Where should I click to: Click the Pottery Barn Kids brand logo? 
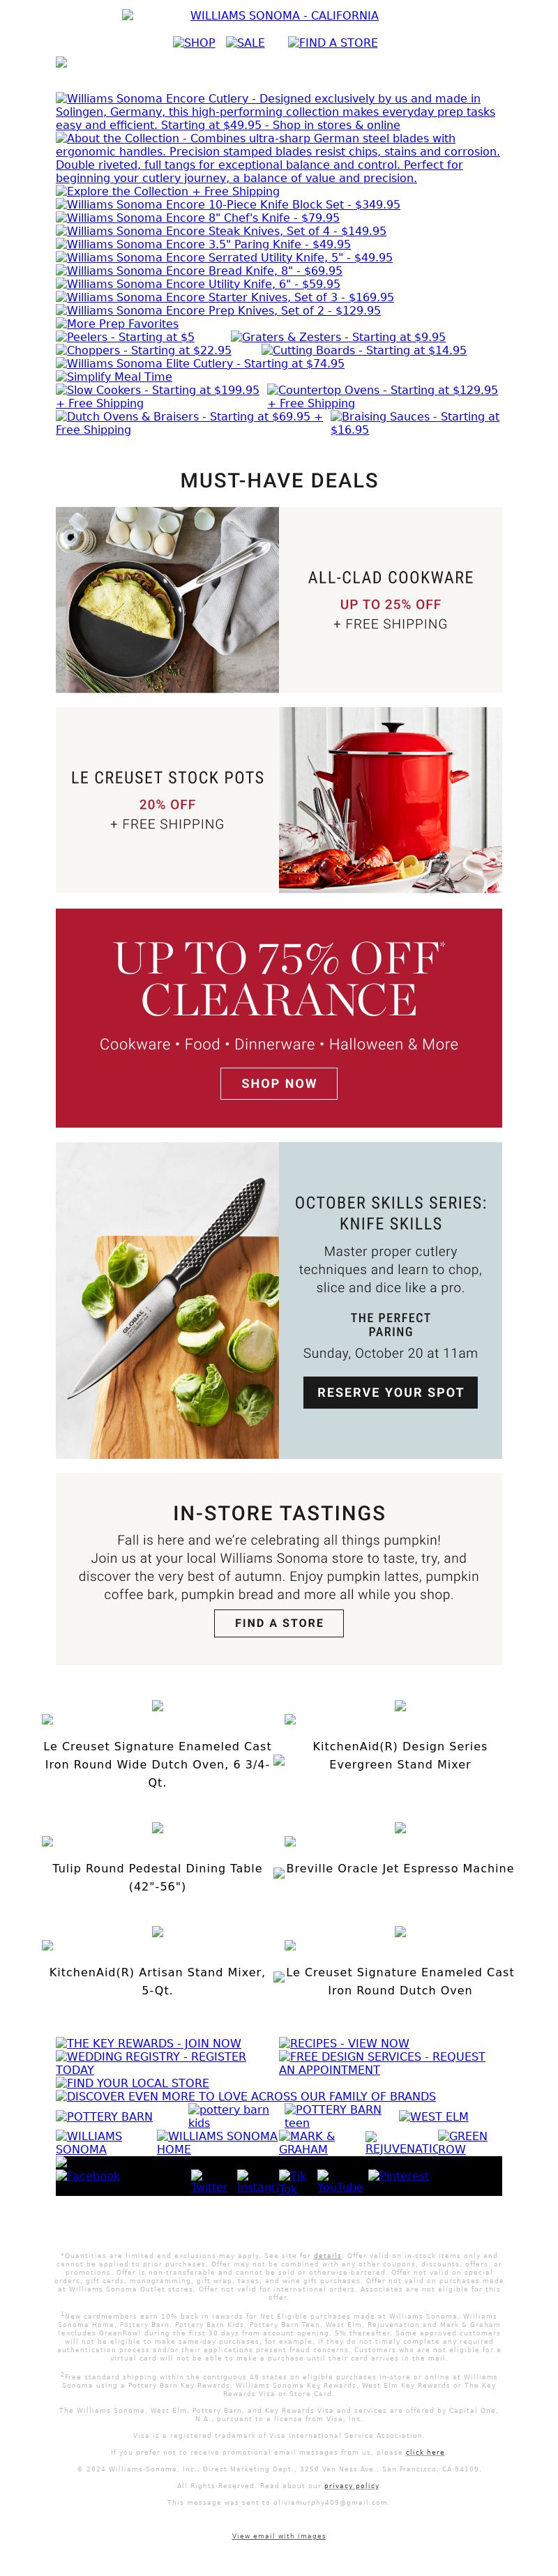229,2116
